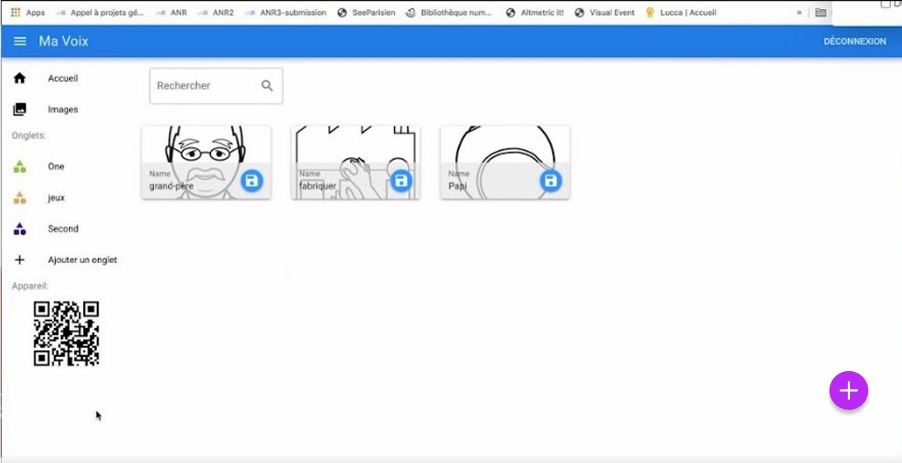Click Ajouter un onglet
The width and height of the screenshot is (902, 463).
tap(82, 260)
